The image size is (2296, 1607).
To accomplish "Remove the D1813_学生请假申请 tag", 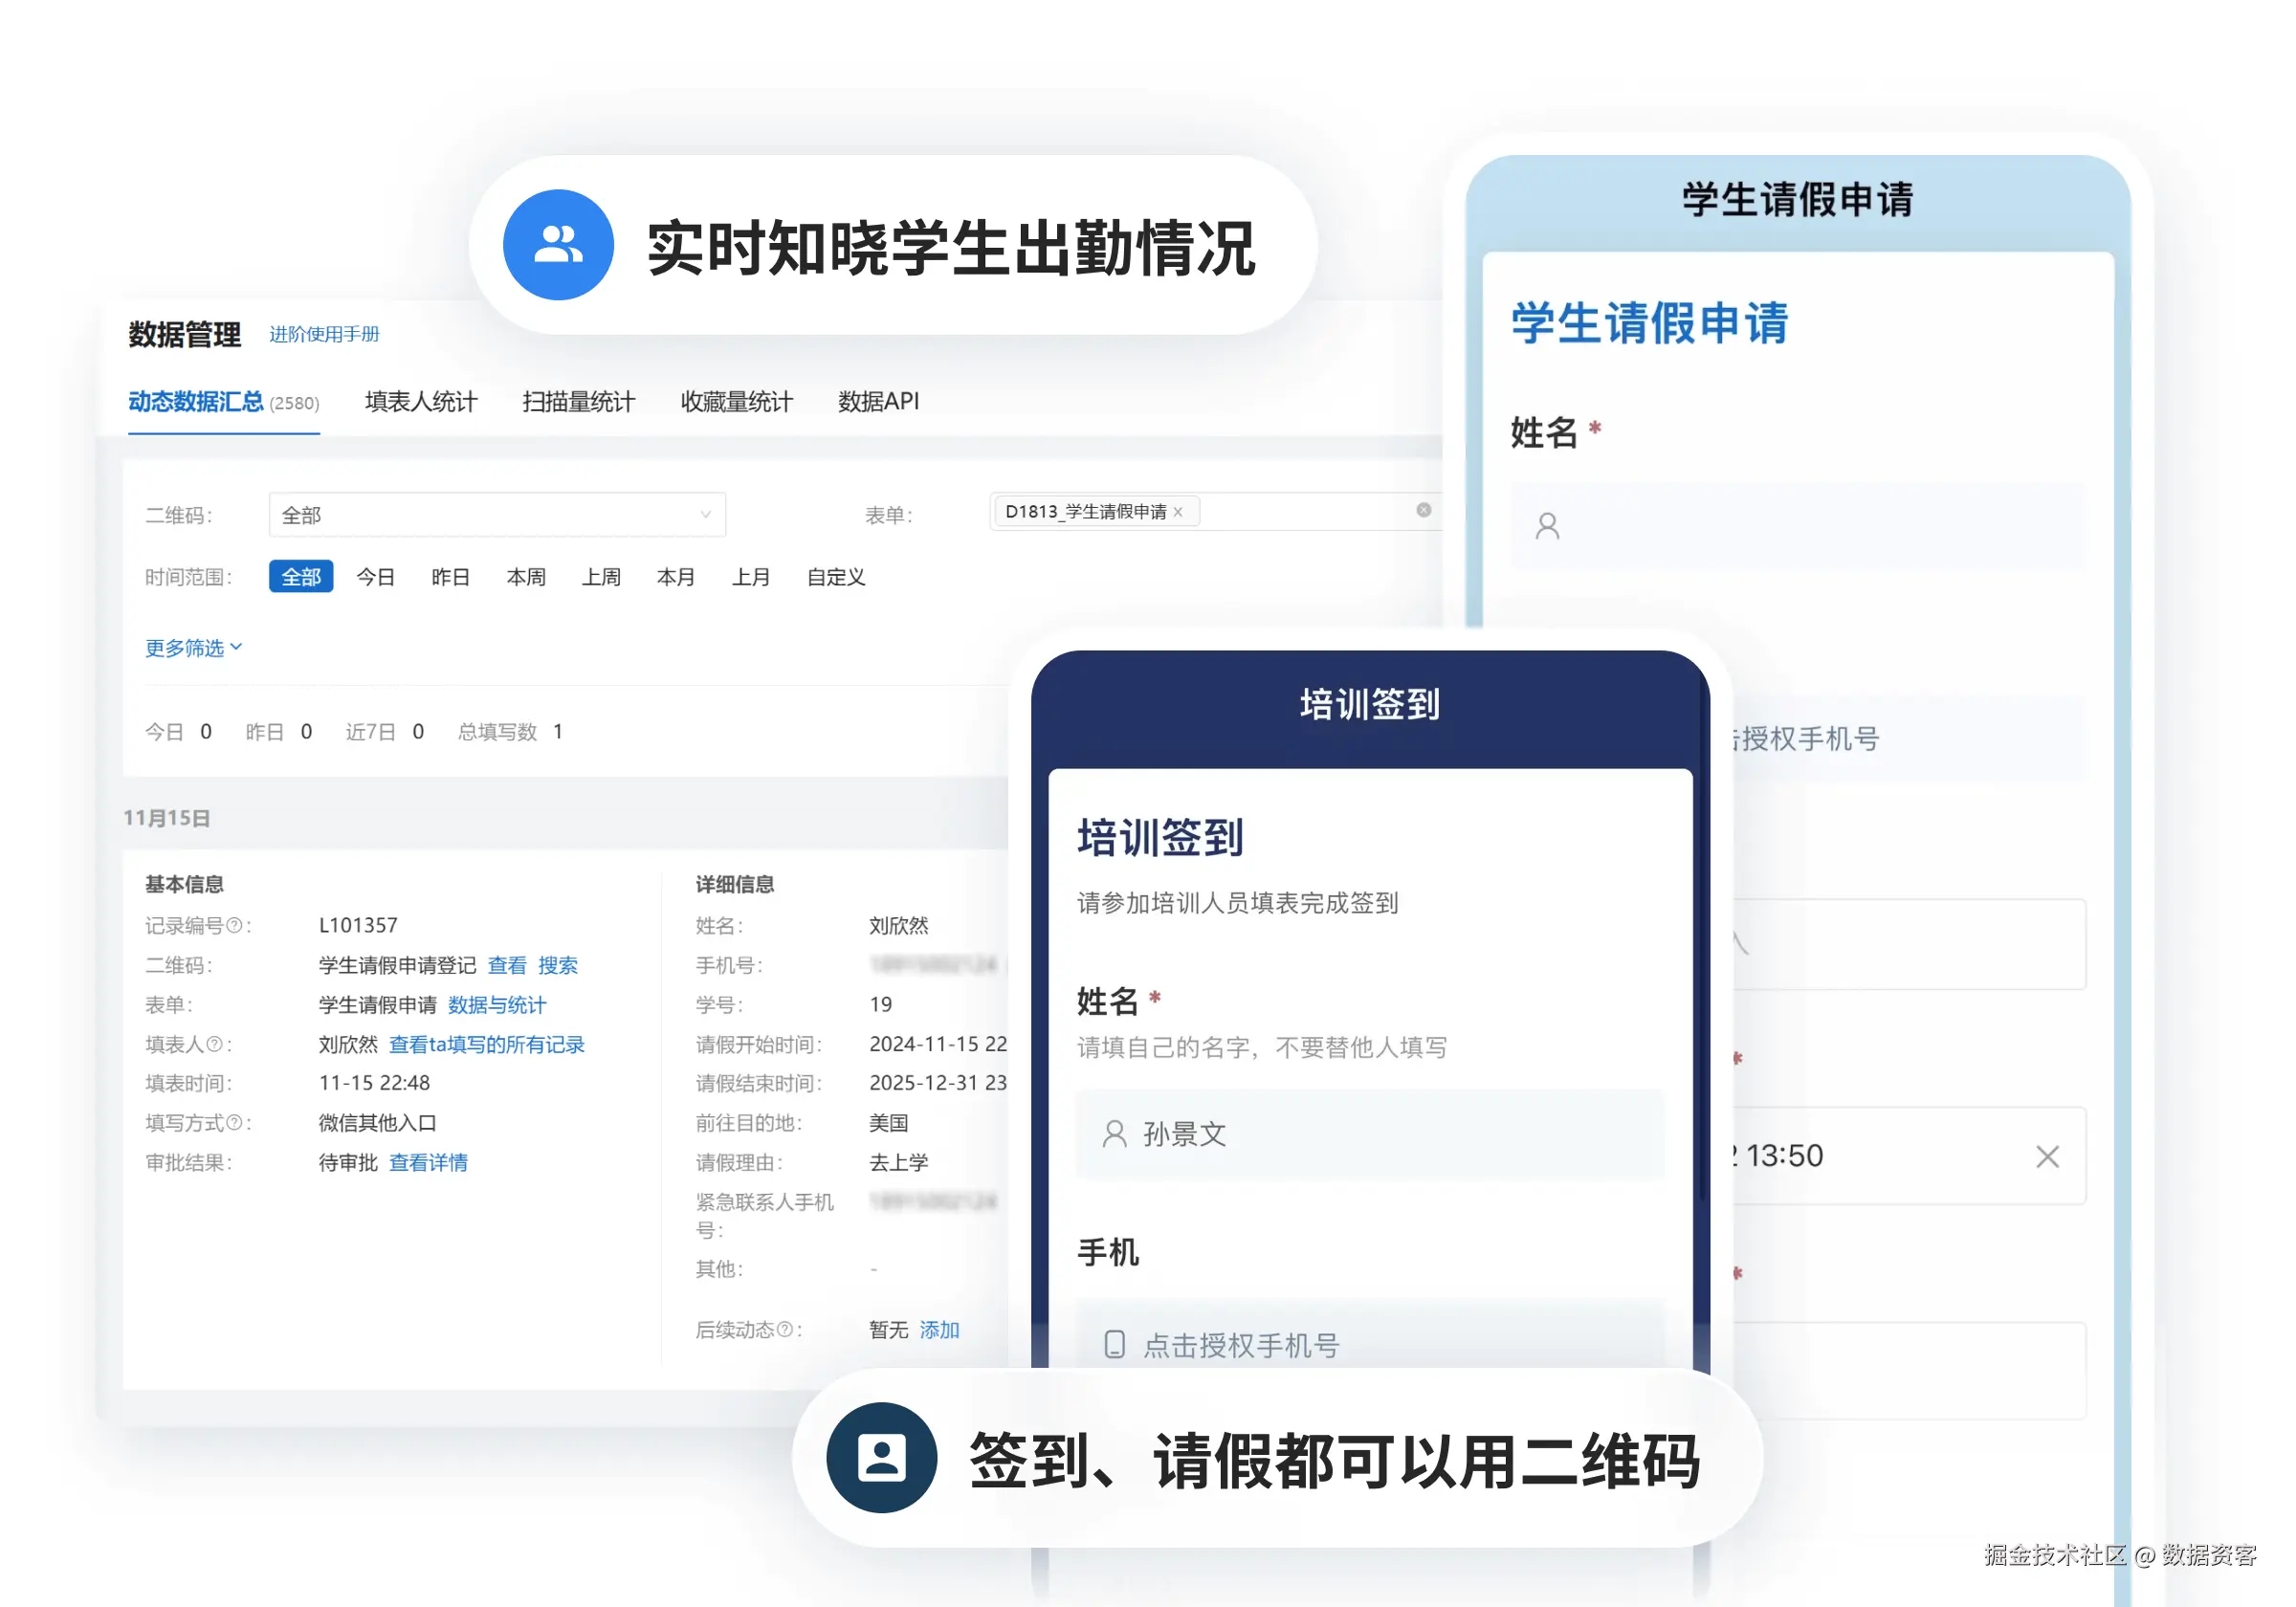I will (x=1178, y=512).
